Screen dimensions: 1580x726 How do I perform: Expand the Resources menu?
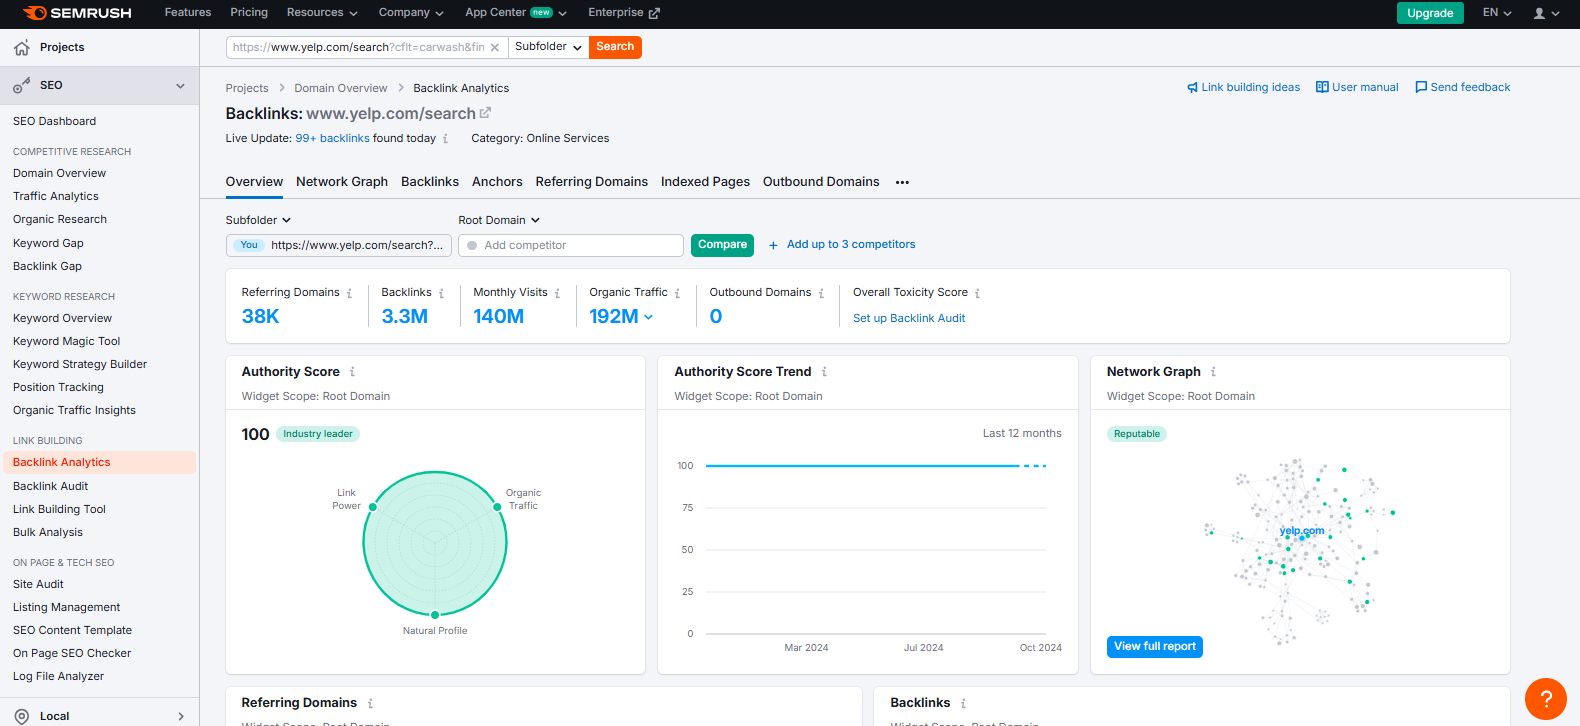[x=322, y=13]
